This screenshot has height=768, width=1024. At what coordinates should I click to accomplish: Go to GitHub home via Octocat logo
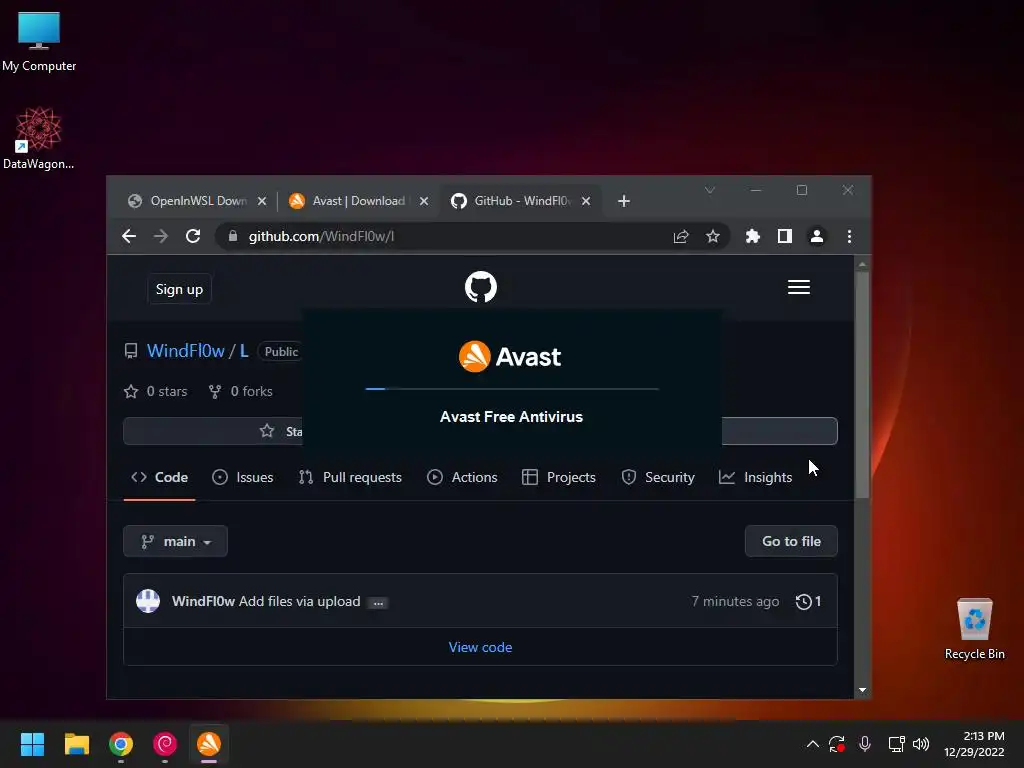tap(481, 287)
